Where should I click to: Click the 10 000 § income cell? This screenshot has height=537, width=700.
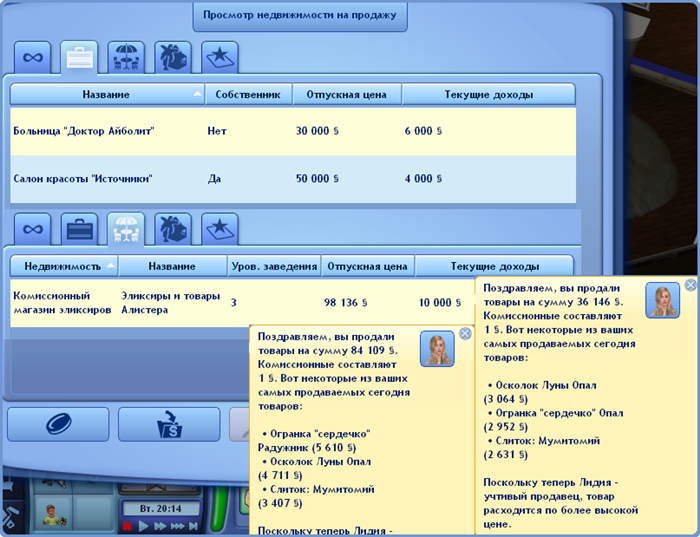440,303
